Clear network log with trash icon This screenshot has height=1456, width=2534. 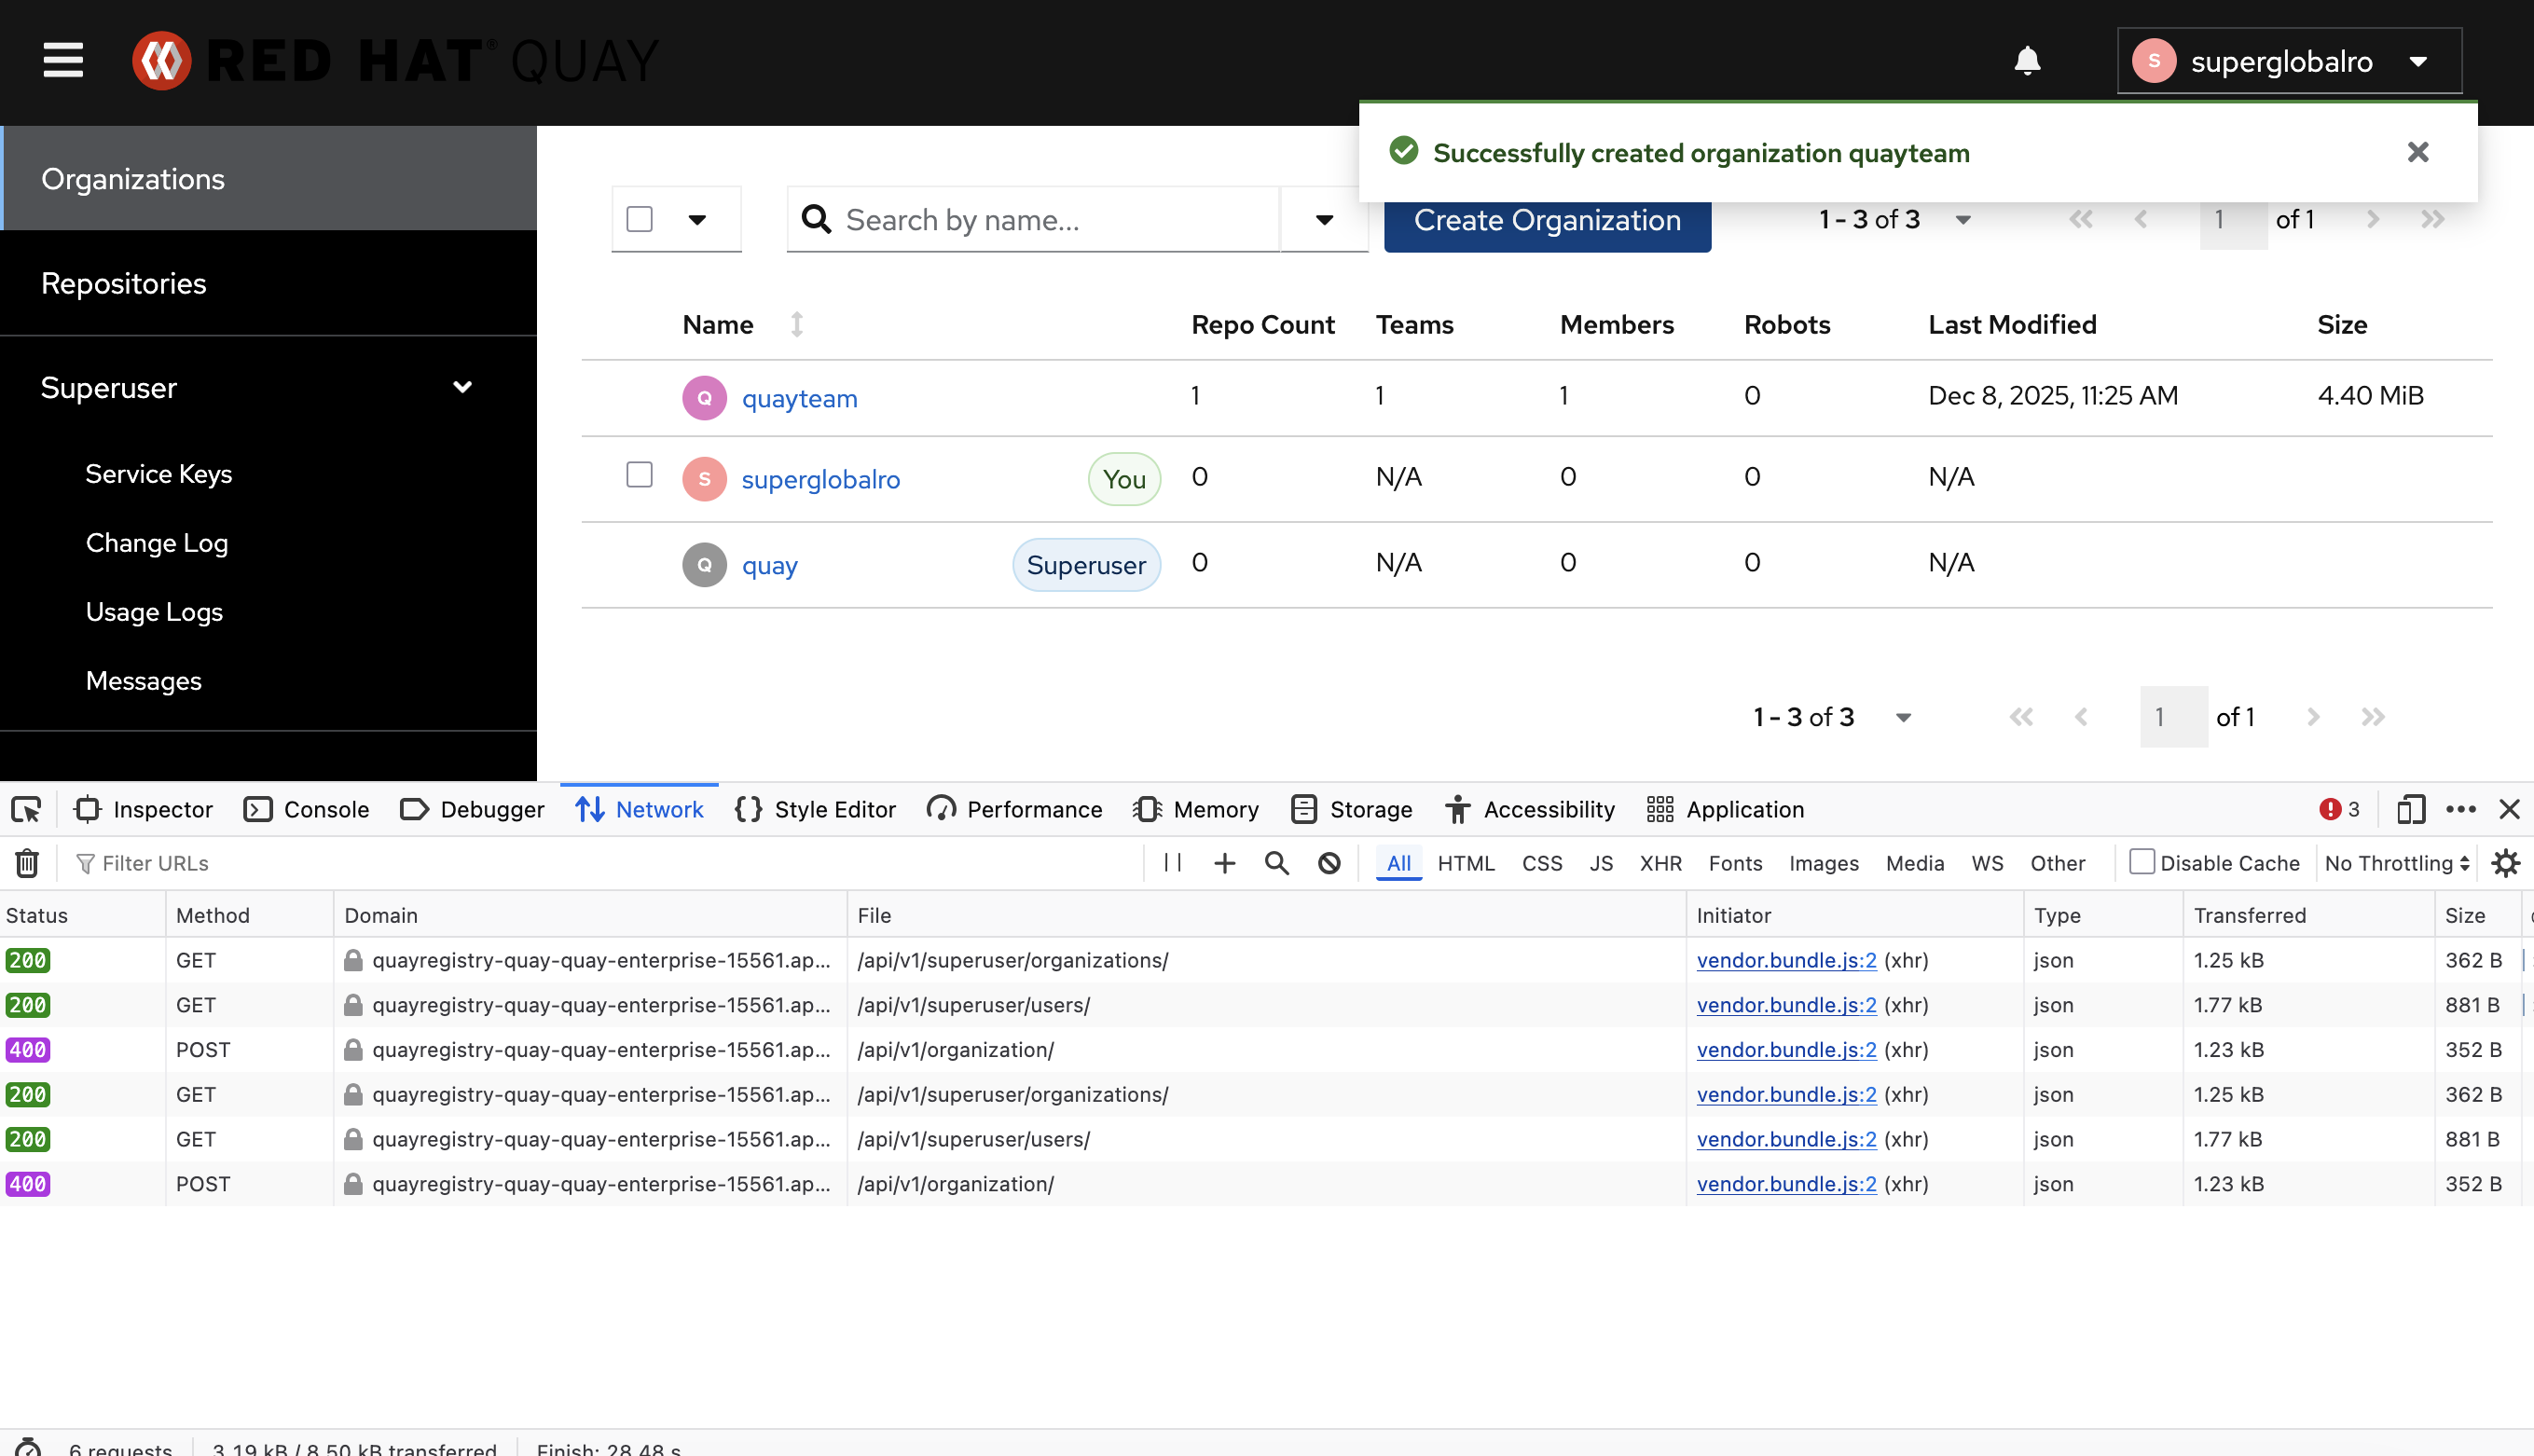(27, 862)
